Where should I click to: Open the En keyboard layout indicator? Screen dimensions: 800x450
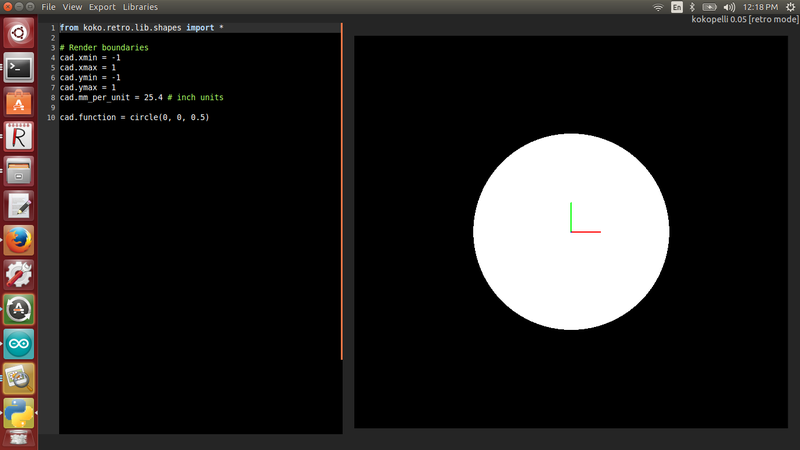tap(677, 7)
